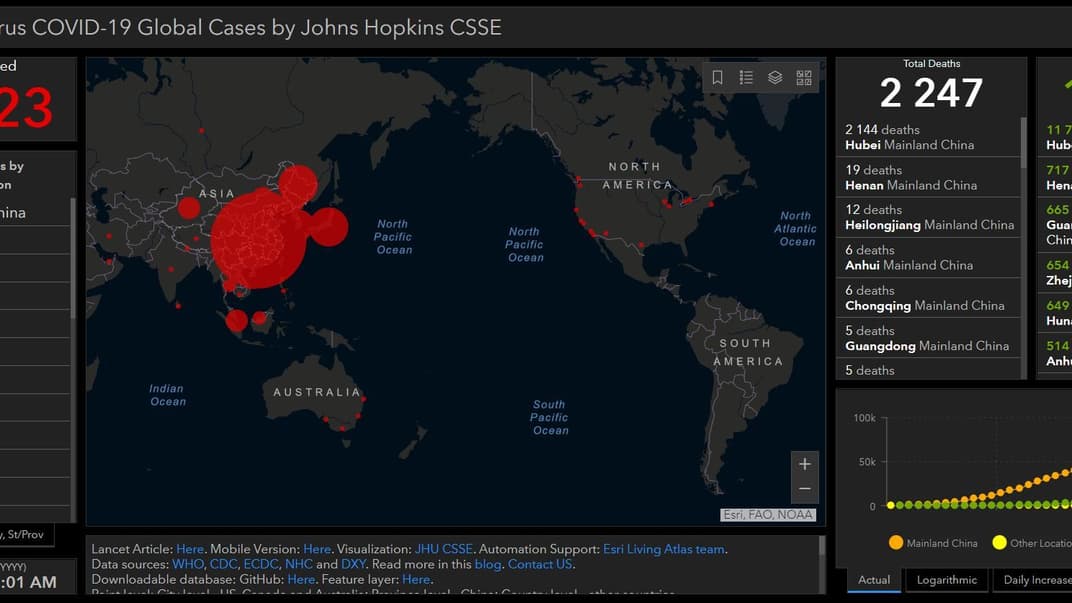Open the basemap gallery grid icon
Screen dimensions: 1072x603
click(x=804, y=78)
